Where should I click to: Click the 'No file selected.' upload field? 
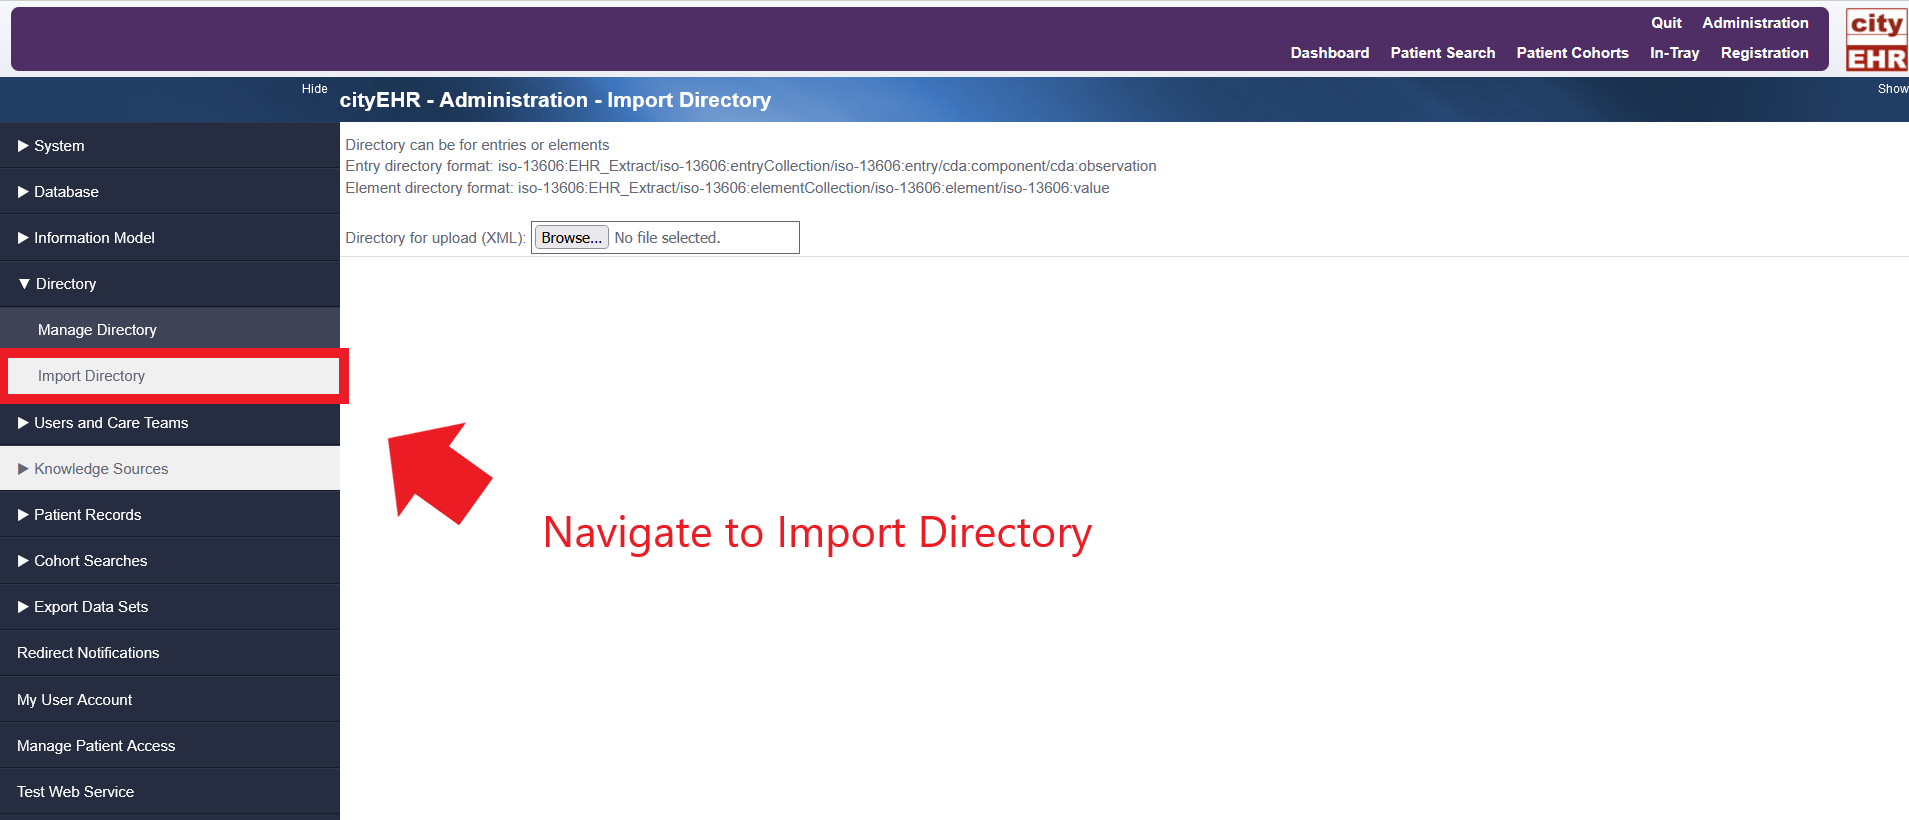[667, 238]
